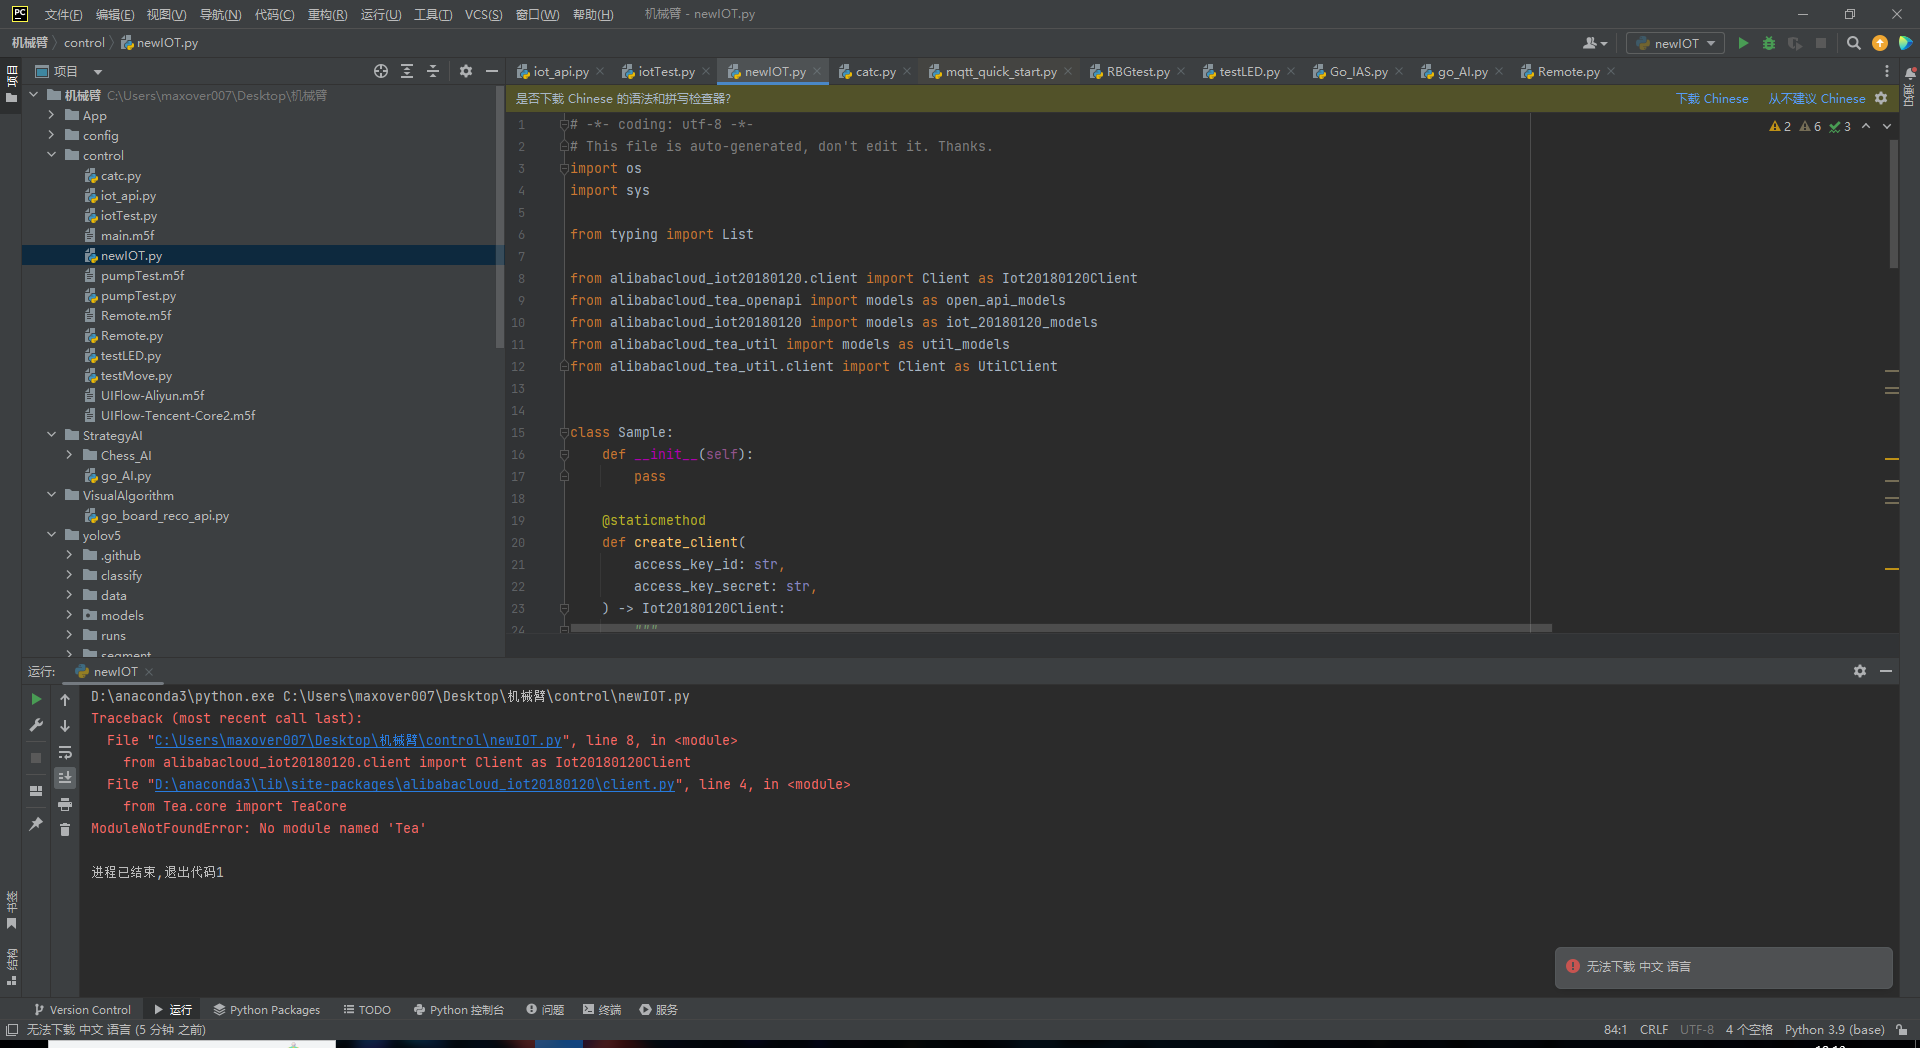Go to the previous highlighted error arrow
This screenshot has height=1048, width=1920.
(1866, 126)
